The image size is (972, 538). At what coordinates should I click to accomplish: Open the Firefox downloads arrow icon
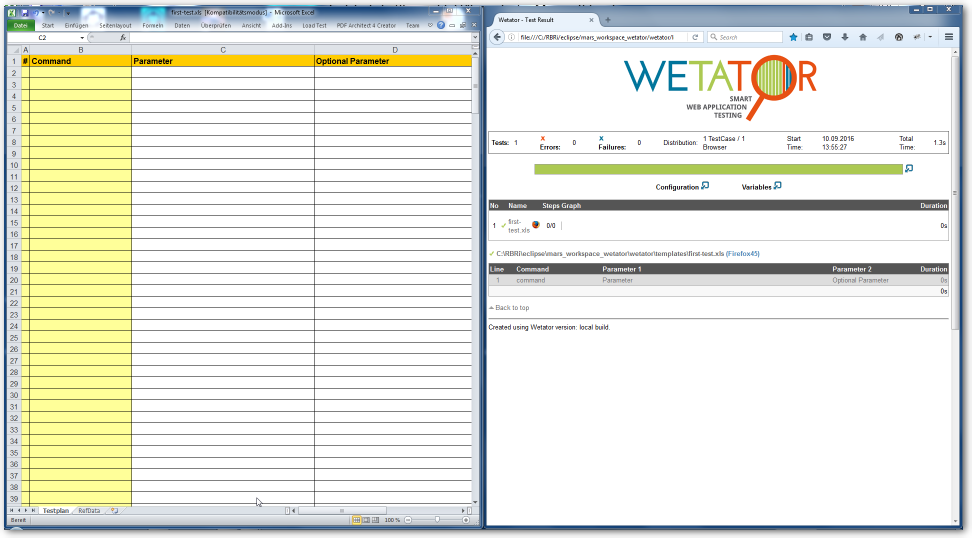pyautogui.click(x=845, y=37)
